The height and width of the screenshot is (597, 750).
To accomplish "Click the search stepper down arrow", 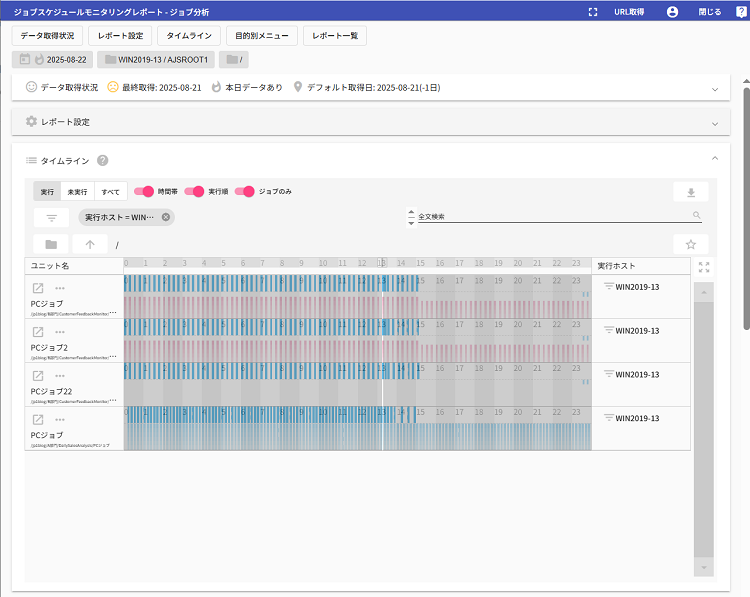I will click(411, 223).
